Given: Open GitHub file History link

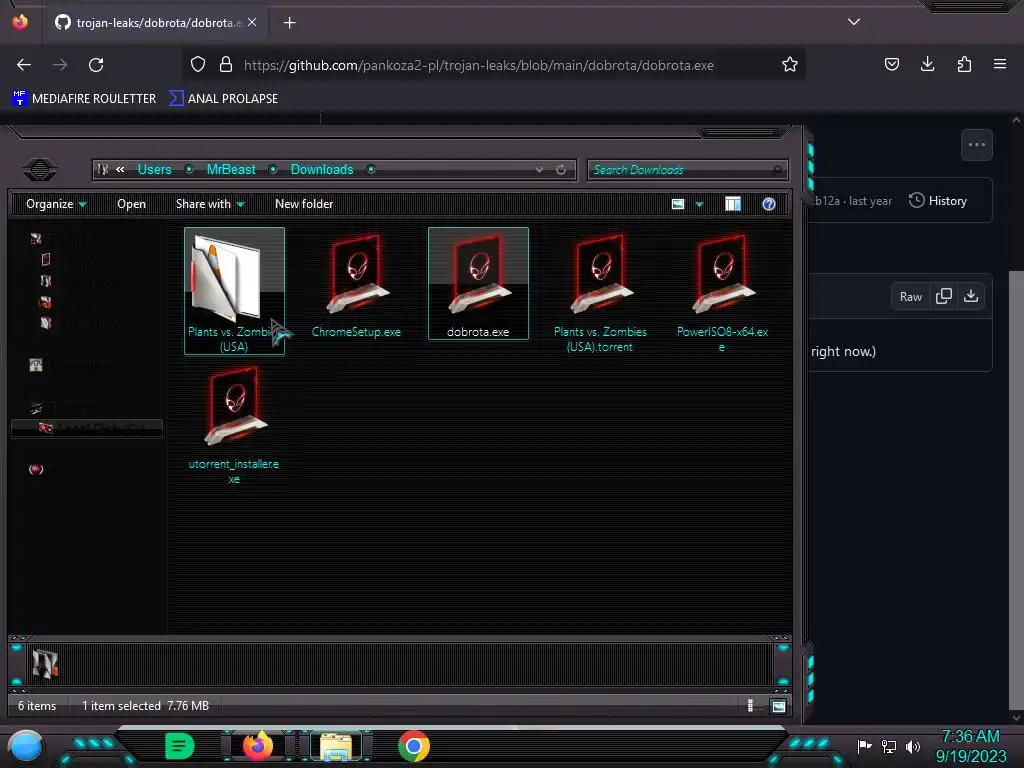Looking at the screenshot, I should 938,201.
